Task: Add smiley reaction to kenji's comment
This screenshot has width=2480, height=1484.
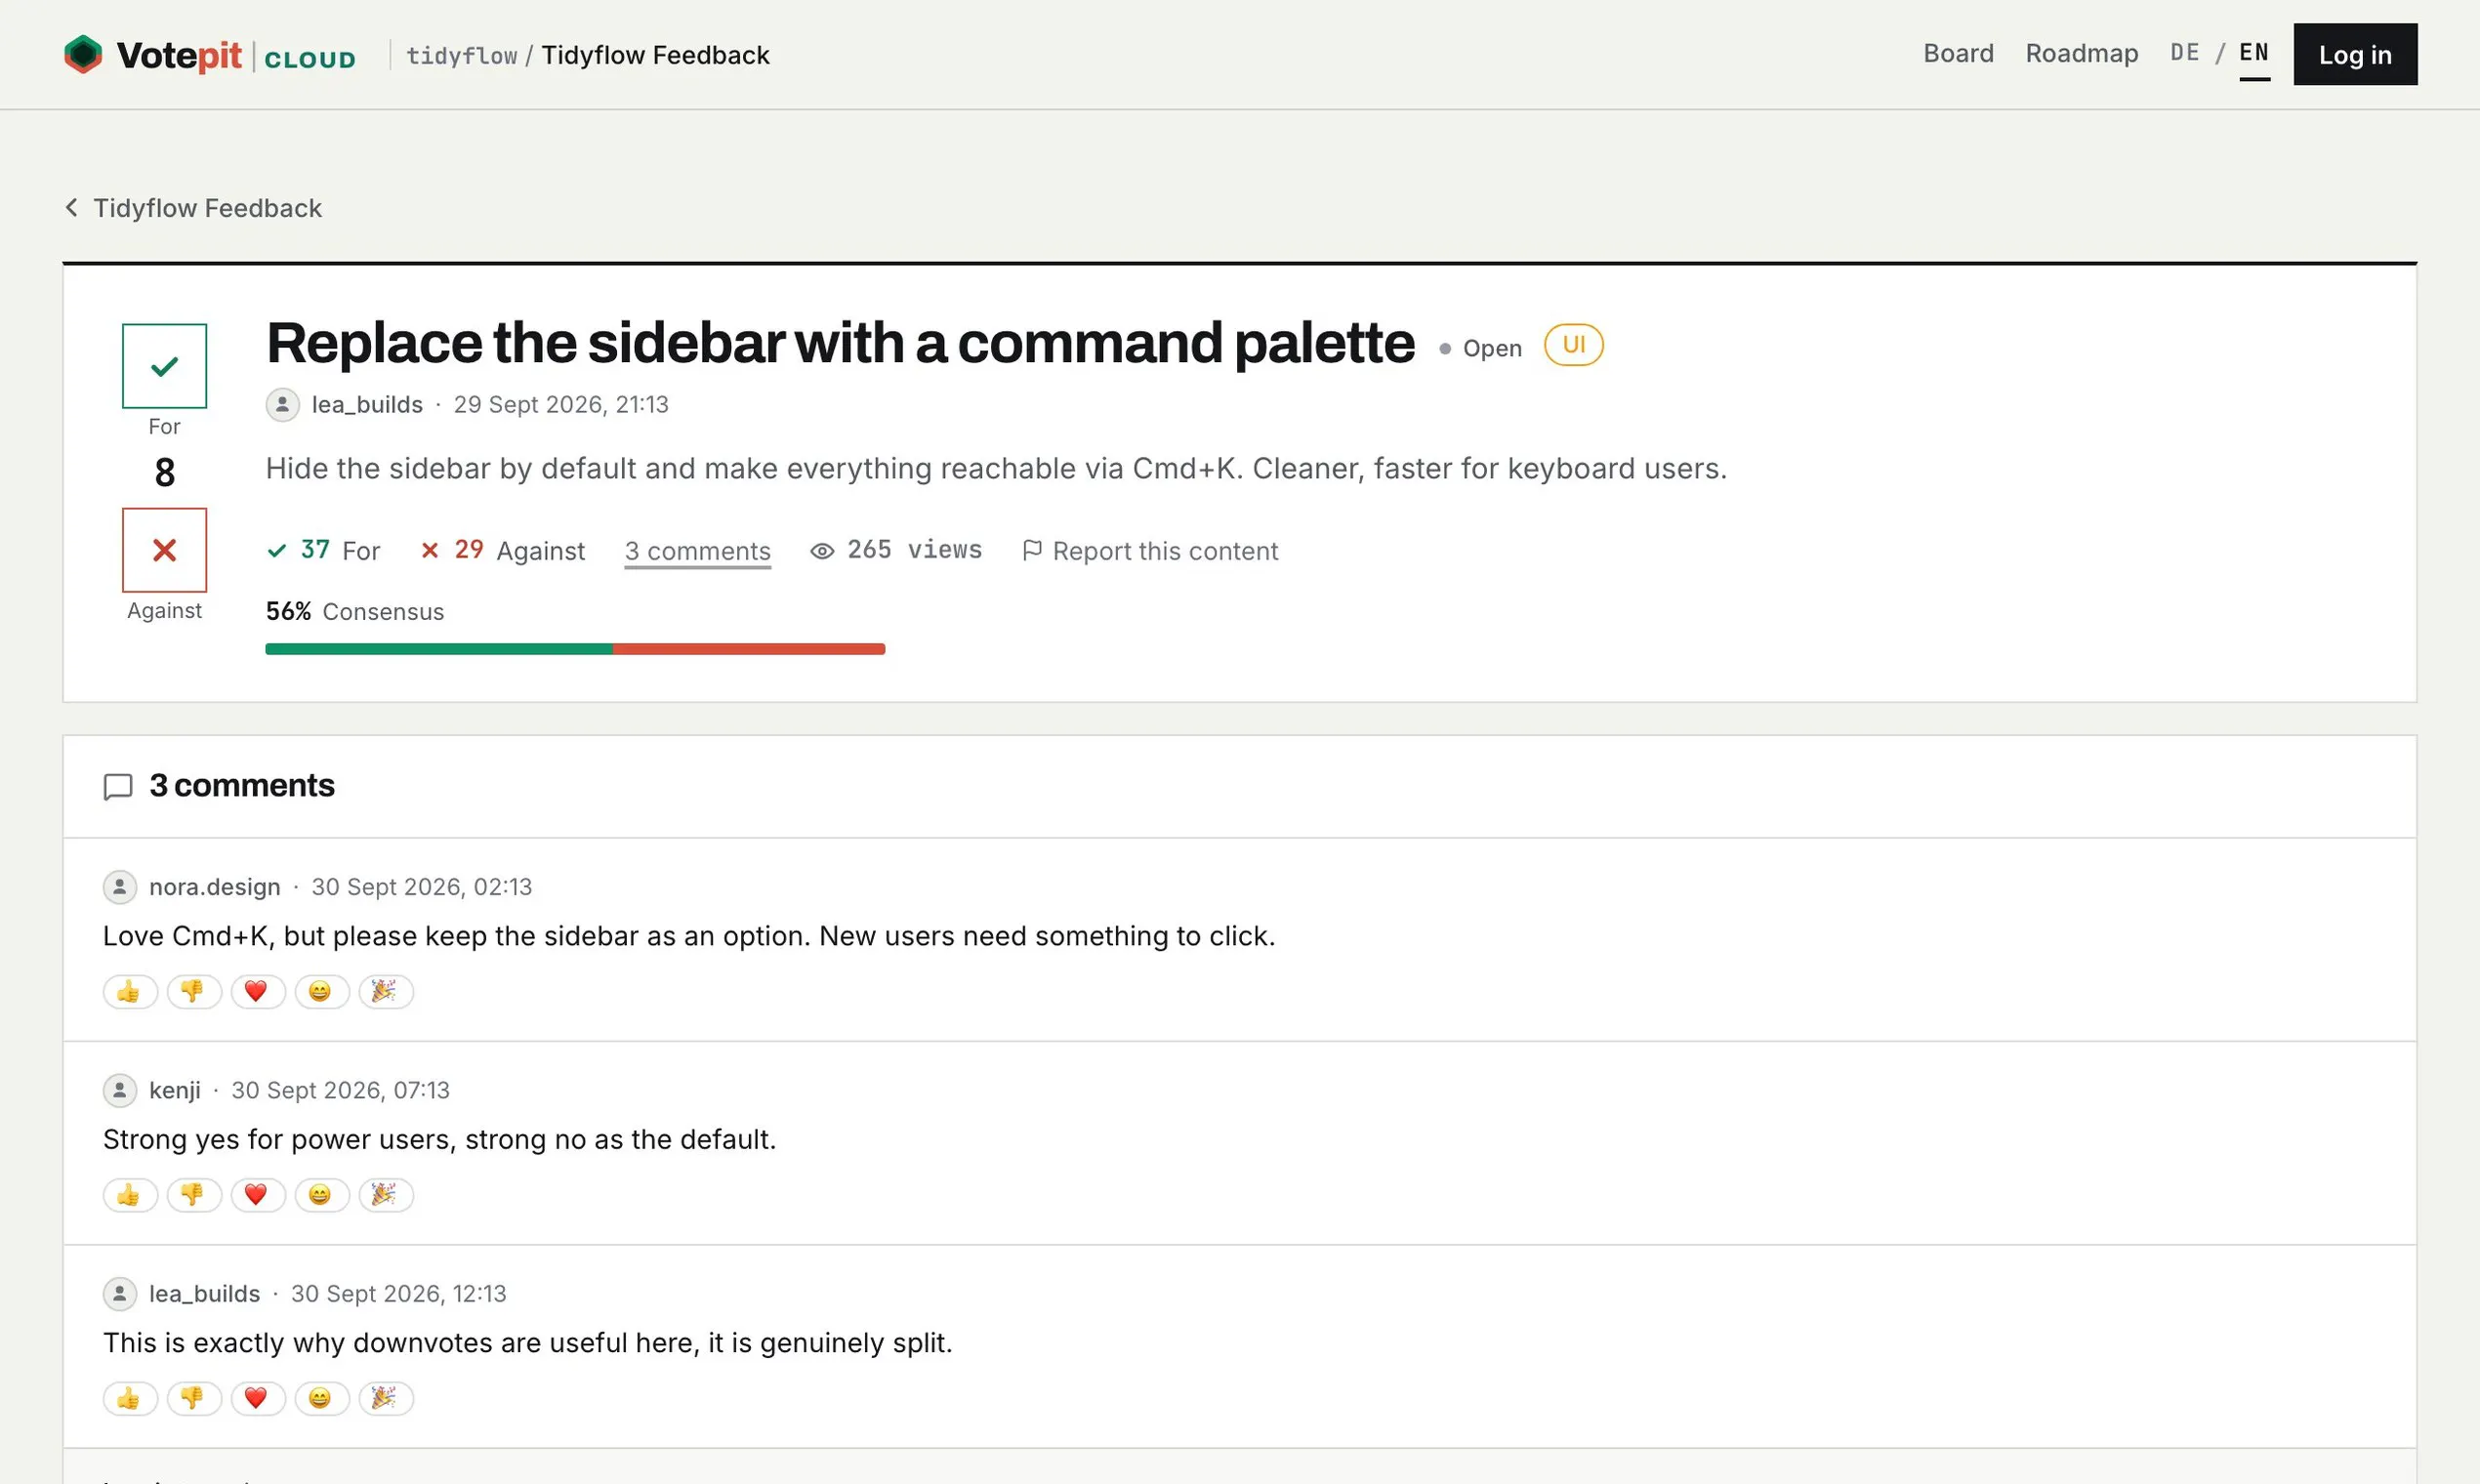Action: click(x=322, y=1195)
